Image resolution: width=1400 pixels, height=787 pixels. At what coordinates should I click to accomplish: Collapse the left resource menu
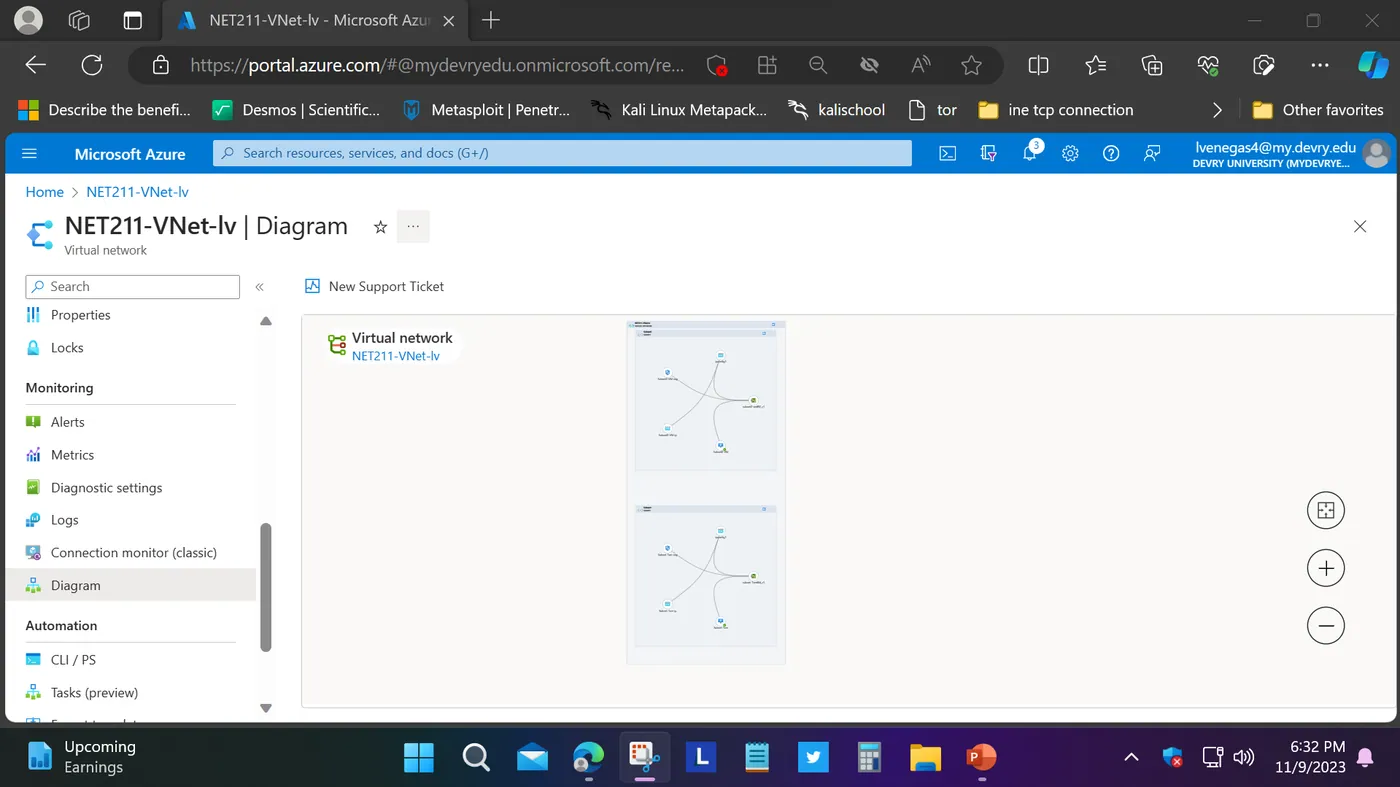(x=259, y=287)
